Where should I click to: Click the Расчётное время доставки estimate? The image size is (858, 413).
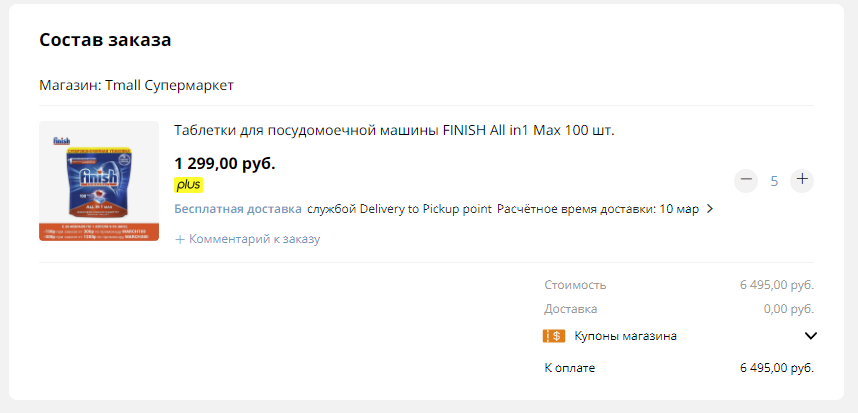(x=598, y=209)
